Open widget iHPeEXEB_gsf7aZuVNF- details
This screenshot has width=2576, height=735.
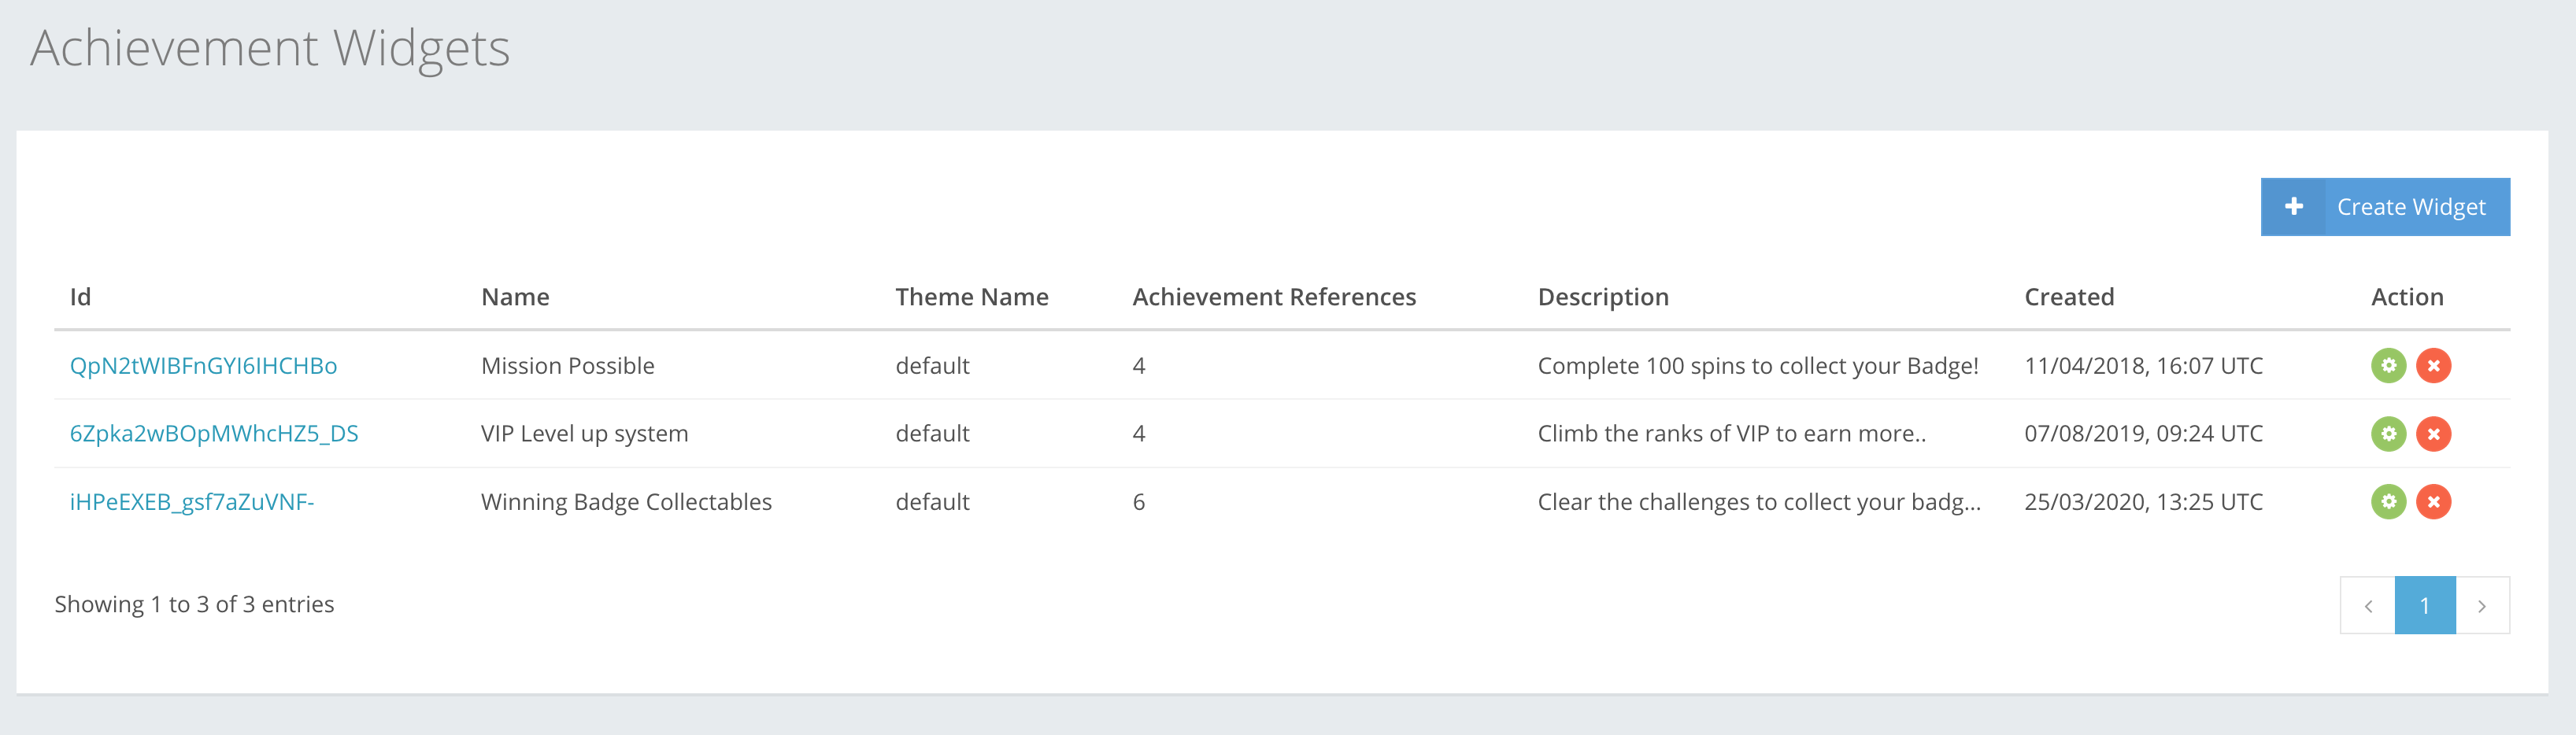tap(191, 501)
